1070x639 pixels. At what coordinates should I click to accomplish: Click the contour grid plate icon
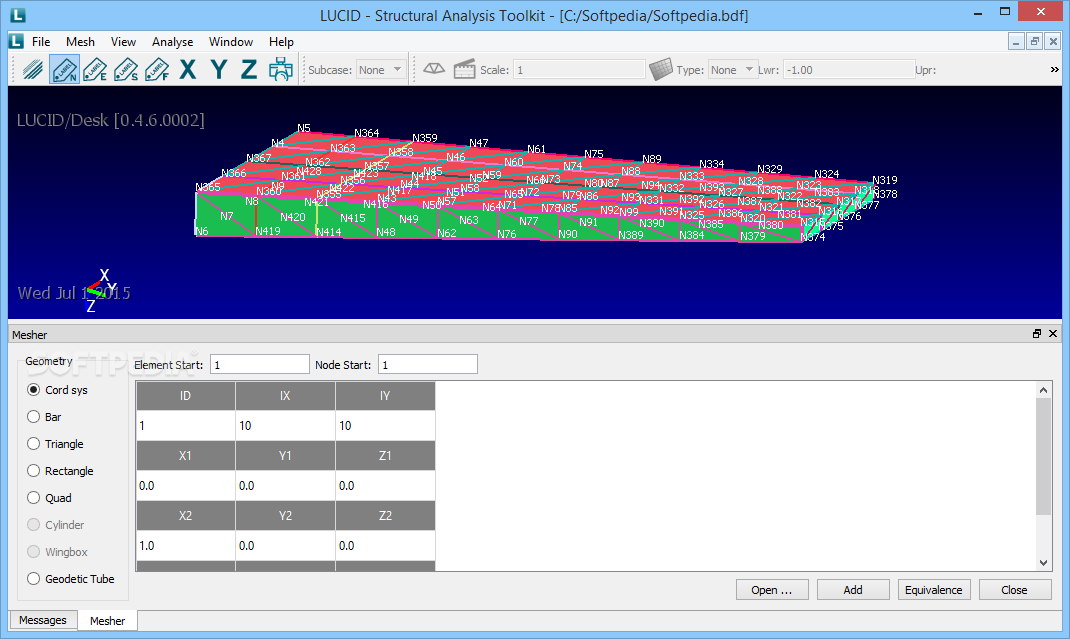click(661, 69)
